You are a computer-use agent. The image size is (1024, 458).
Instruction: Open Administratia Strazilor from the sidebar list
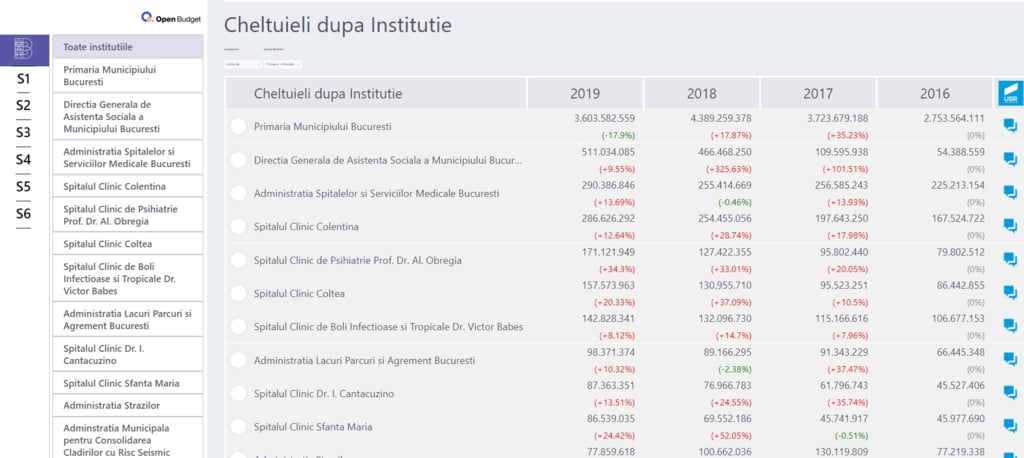pyautogui.click(x=127, y=405)
